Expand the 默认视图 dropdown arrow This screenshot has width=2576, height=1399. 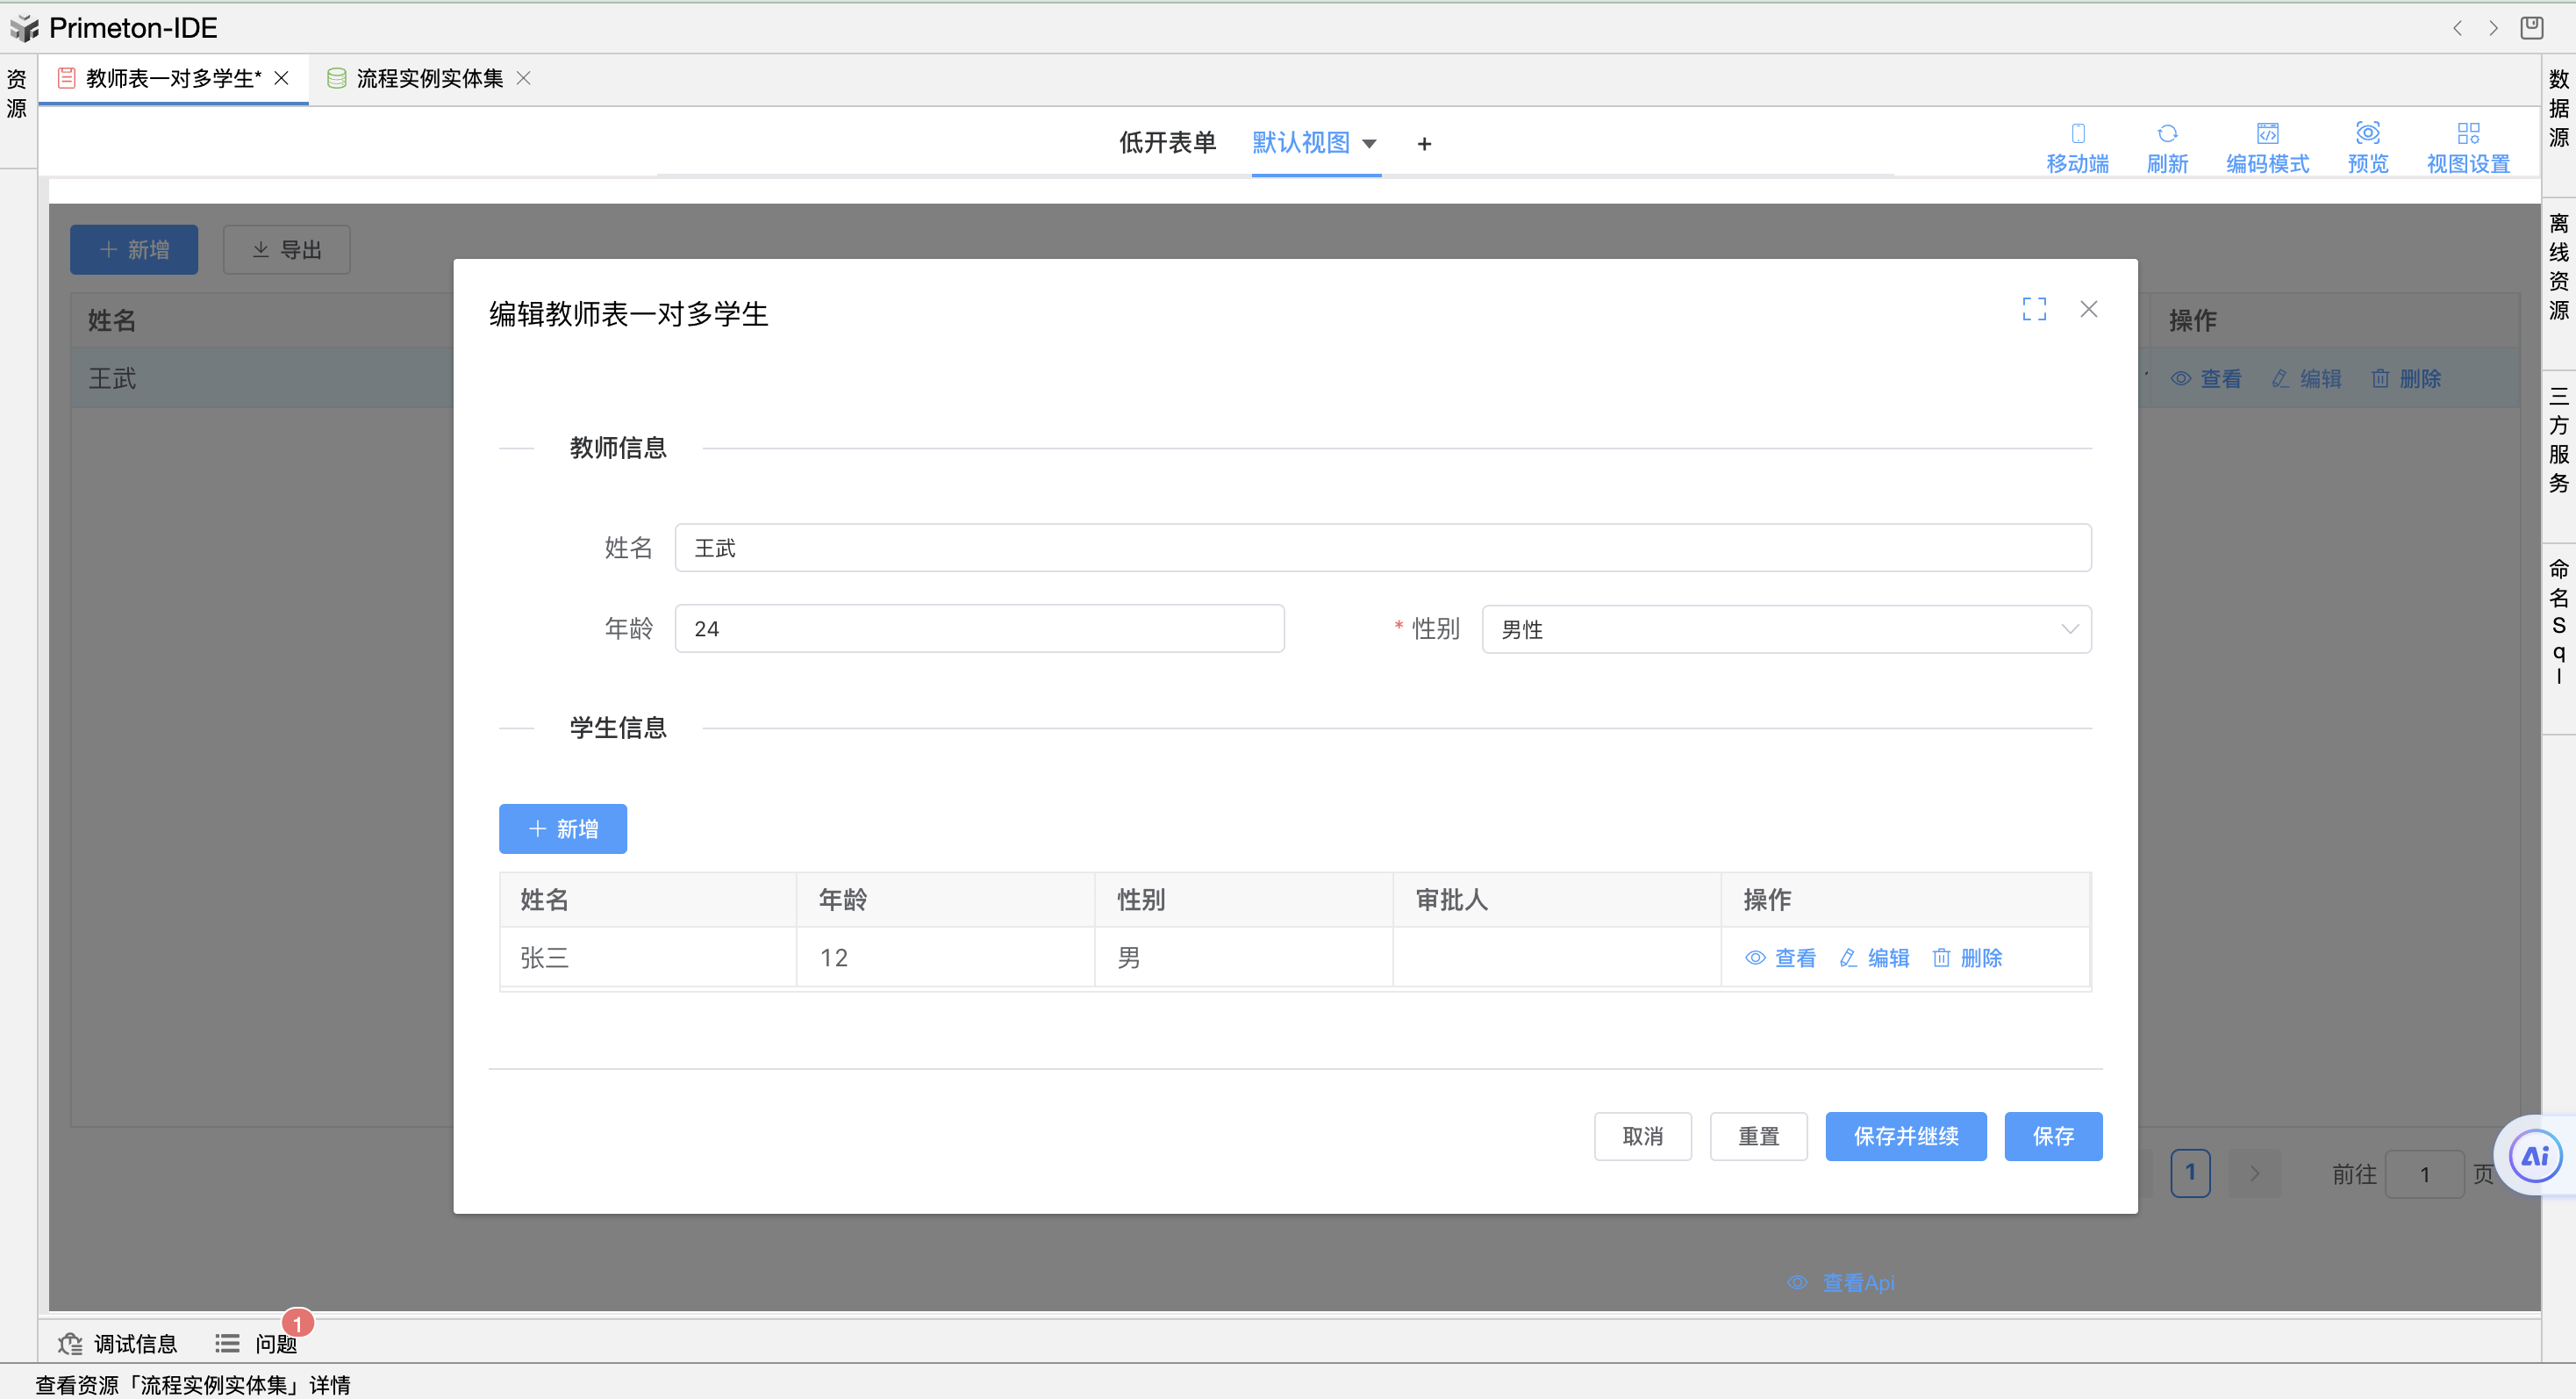pos(1369,144)
